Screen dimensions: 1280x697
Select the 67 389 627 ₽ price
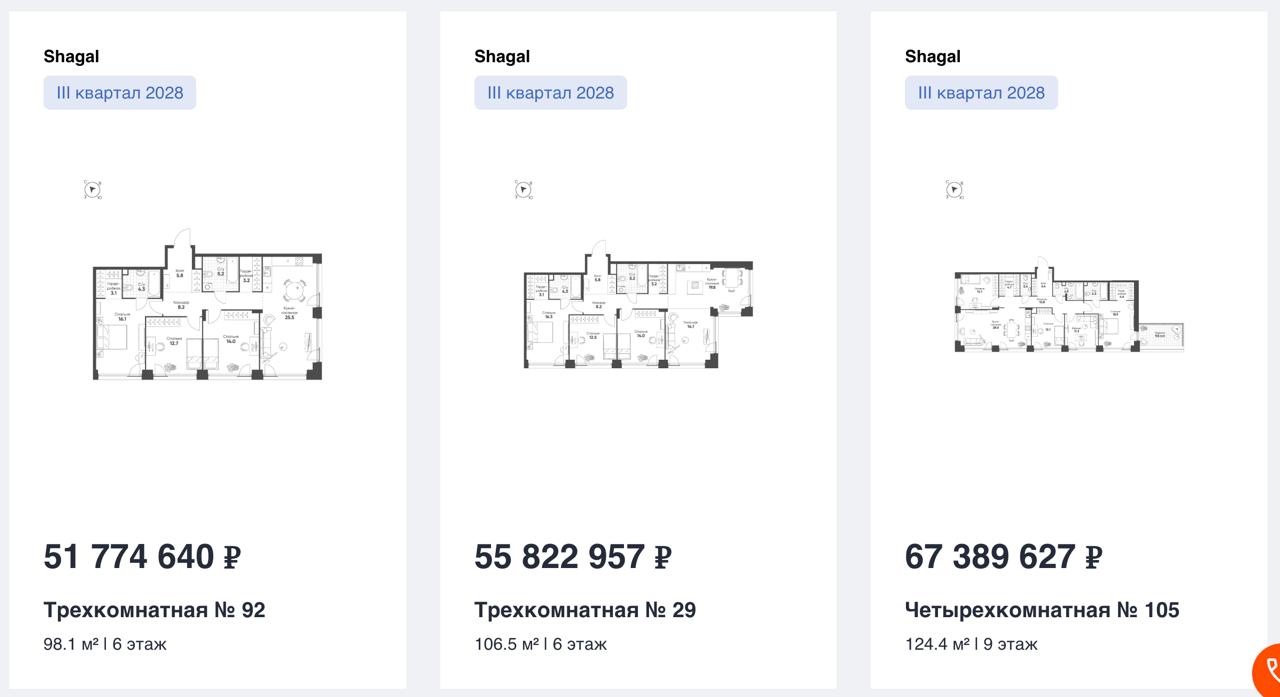click(x=1003, y=557)
